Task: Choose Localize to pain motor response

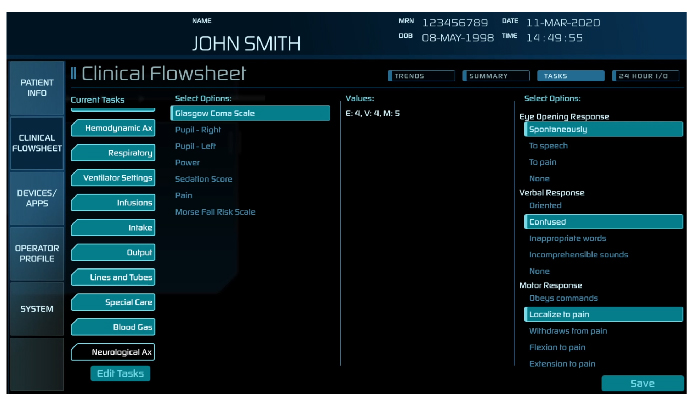Action: pos(603,314)
